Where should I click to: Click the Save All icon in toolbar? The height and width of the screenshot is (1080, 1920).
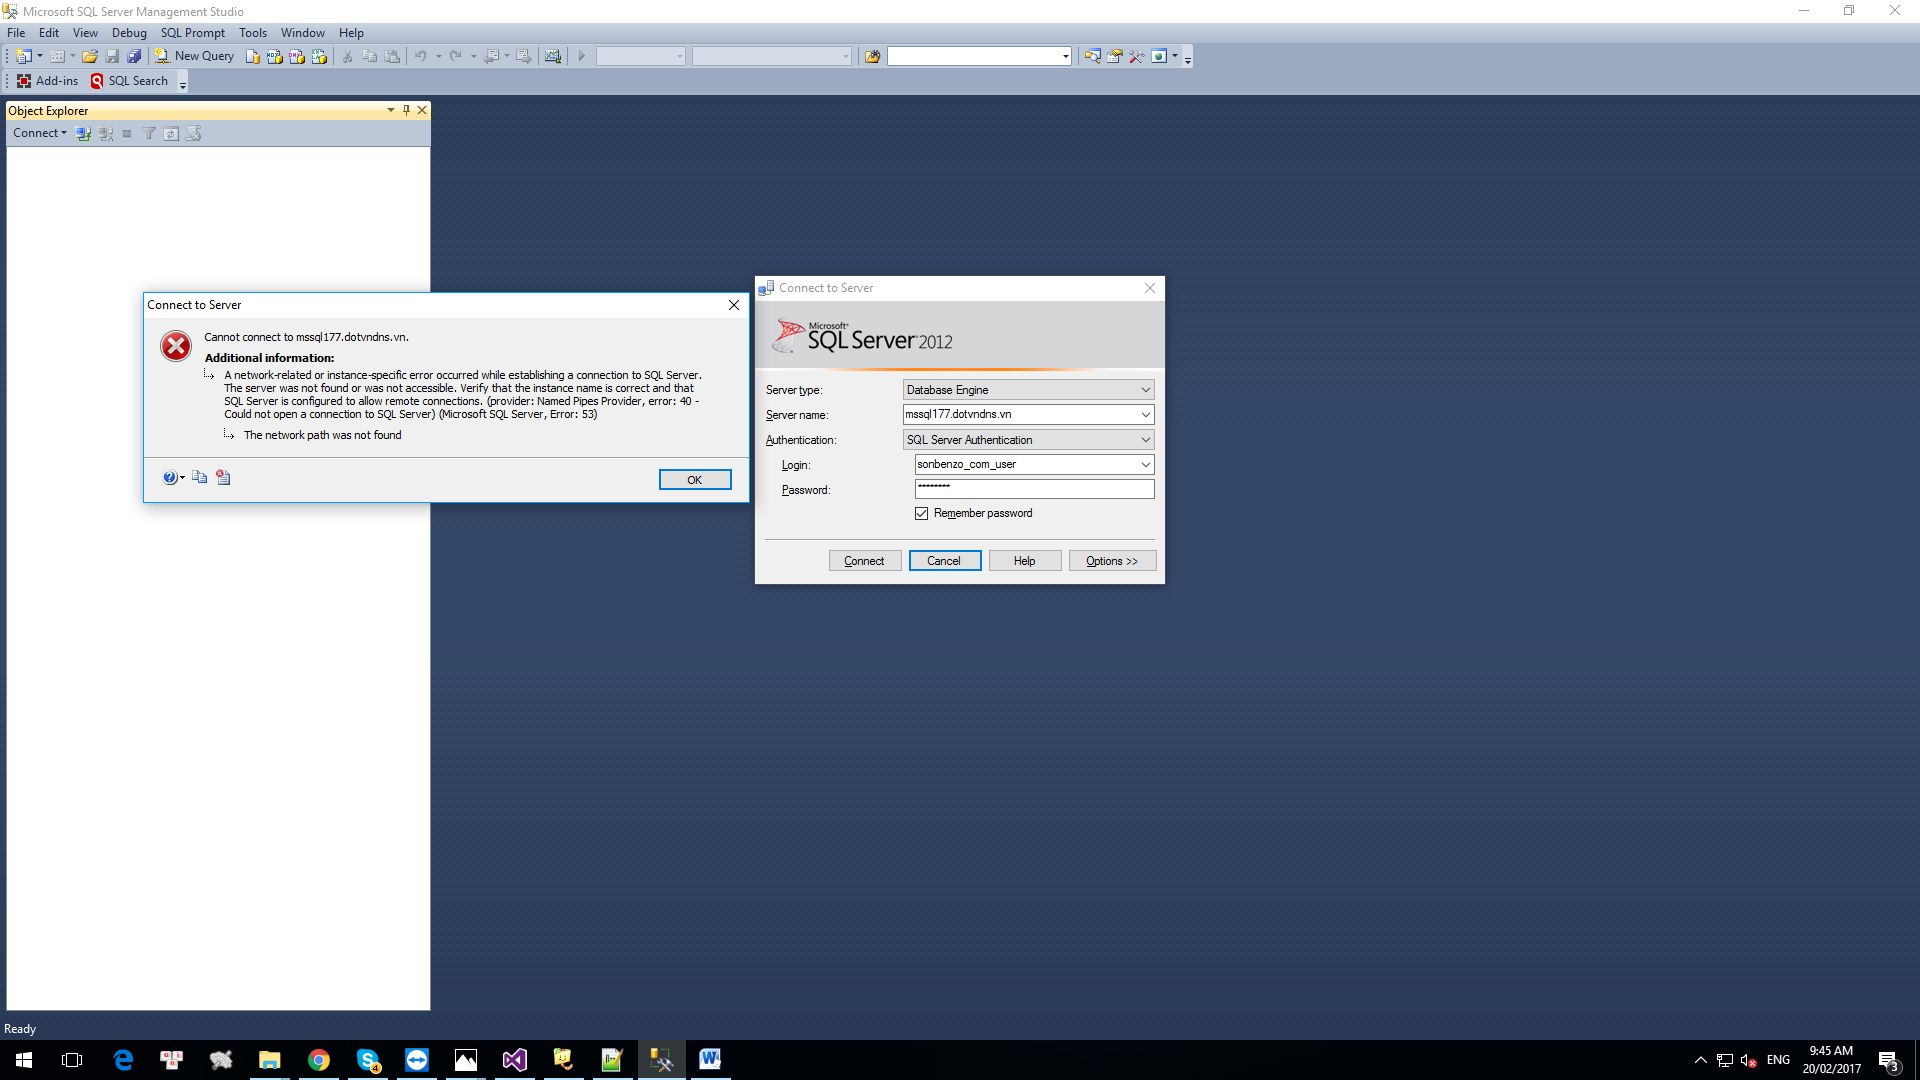coord(134,56)
